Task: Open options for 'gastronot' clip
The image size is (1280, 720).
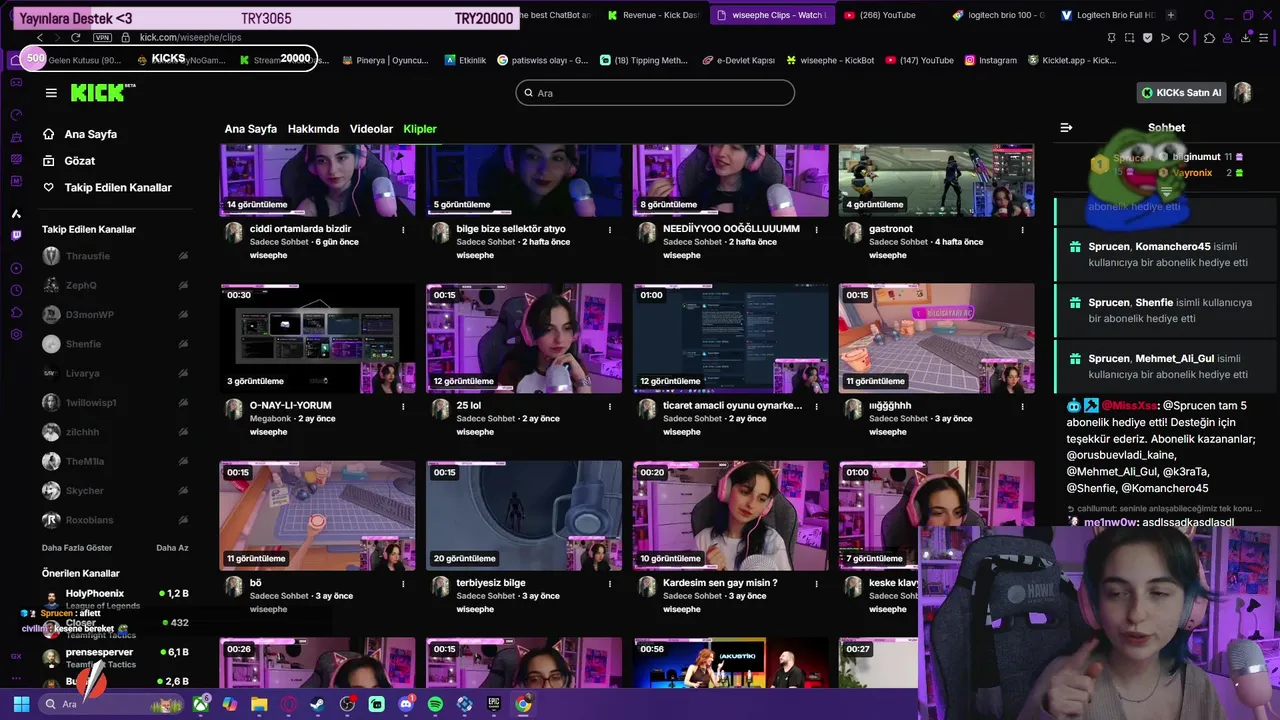Action: pos(1022,229)
